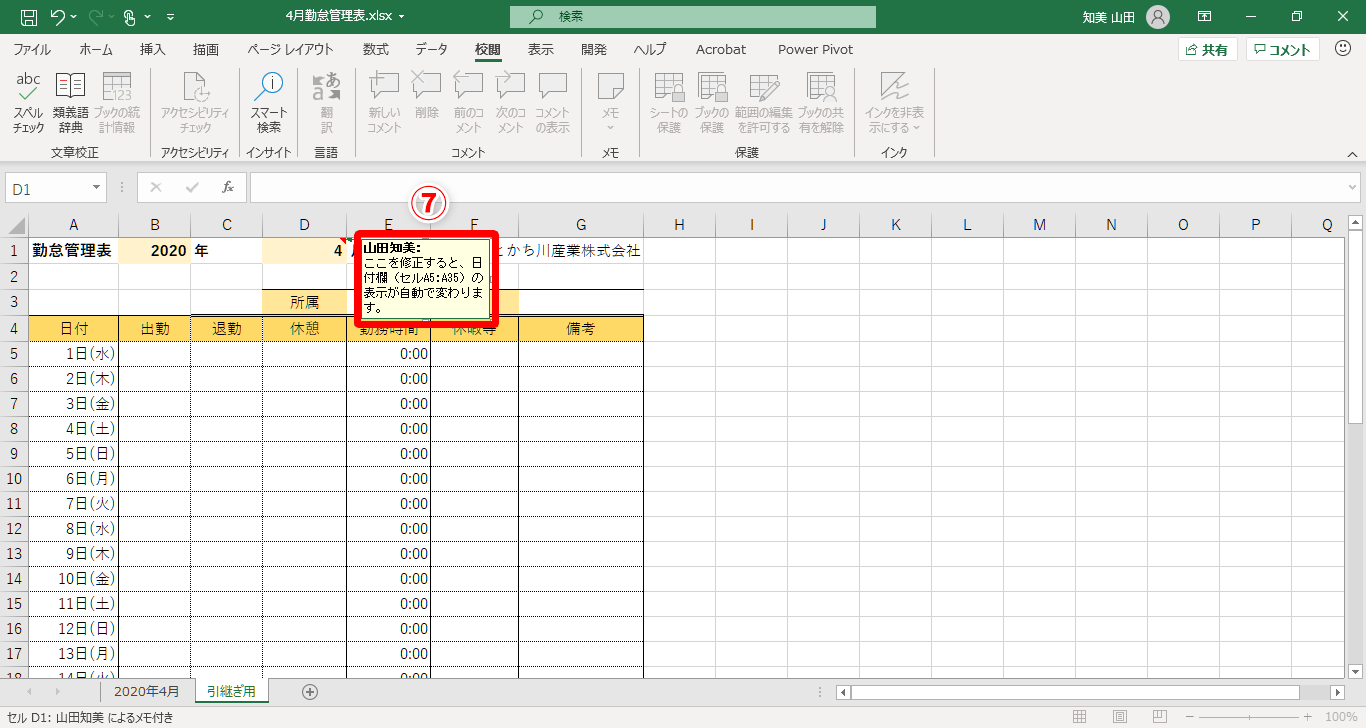Launch the 翻訳 translate tool

326,104
